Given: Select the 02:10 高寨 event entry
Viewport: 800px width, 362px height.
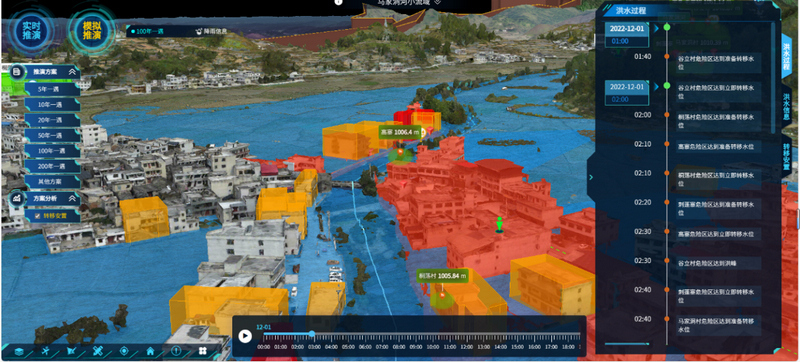Looking at the screenshot, I should (x=718, y=147).
